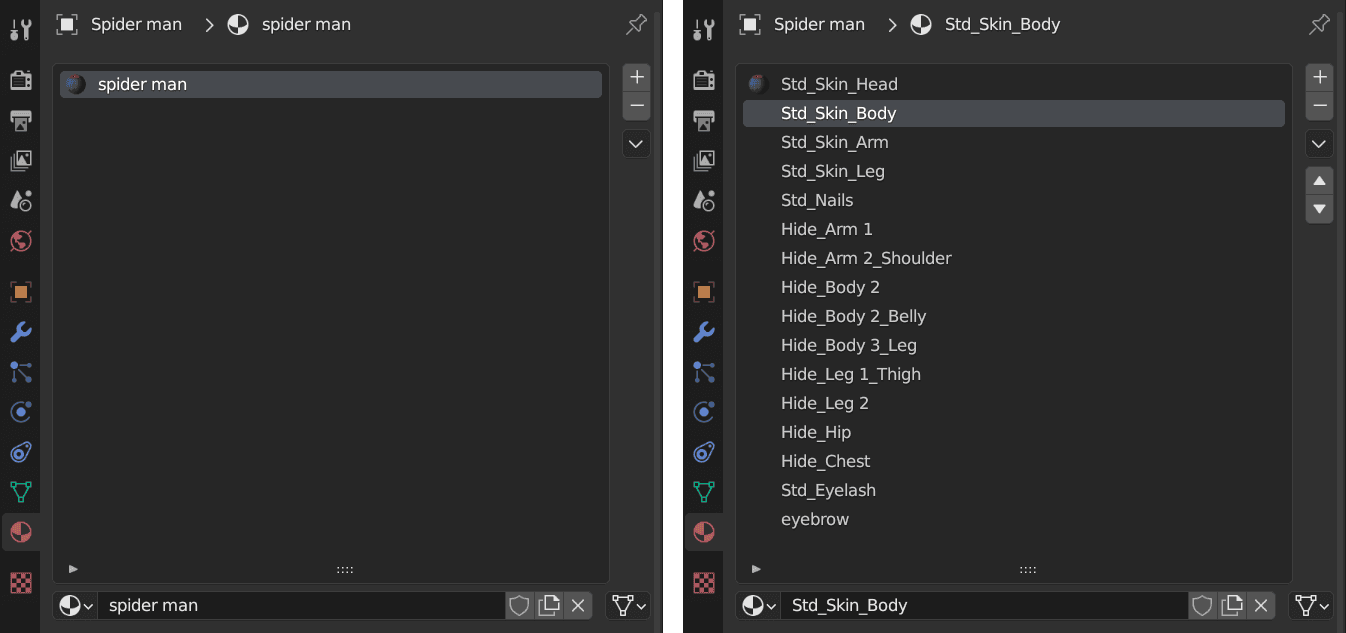The width and height of the screenshot is (1346, 633).
Task: Open Scene properties in Std_Skin_Body panel
Action: click(704, 200)
